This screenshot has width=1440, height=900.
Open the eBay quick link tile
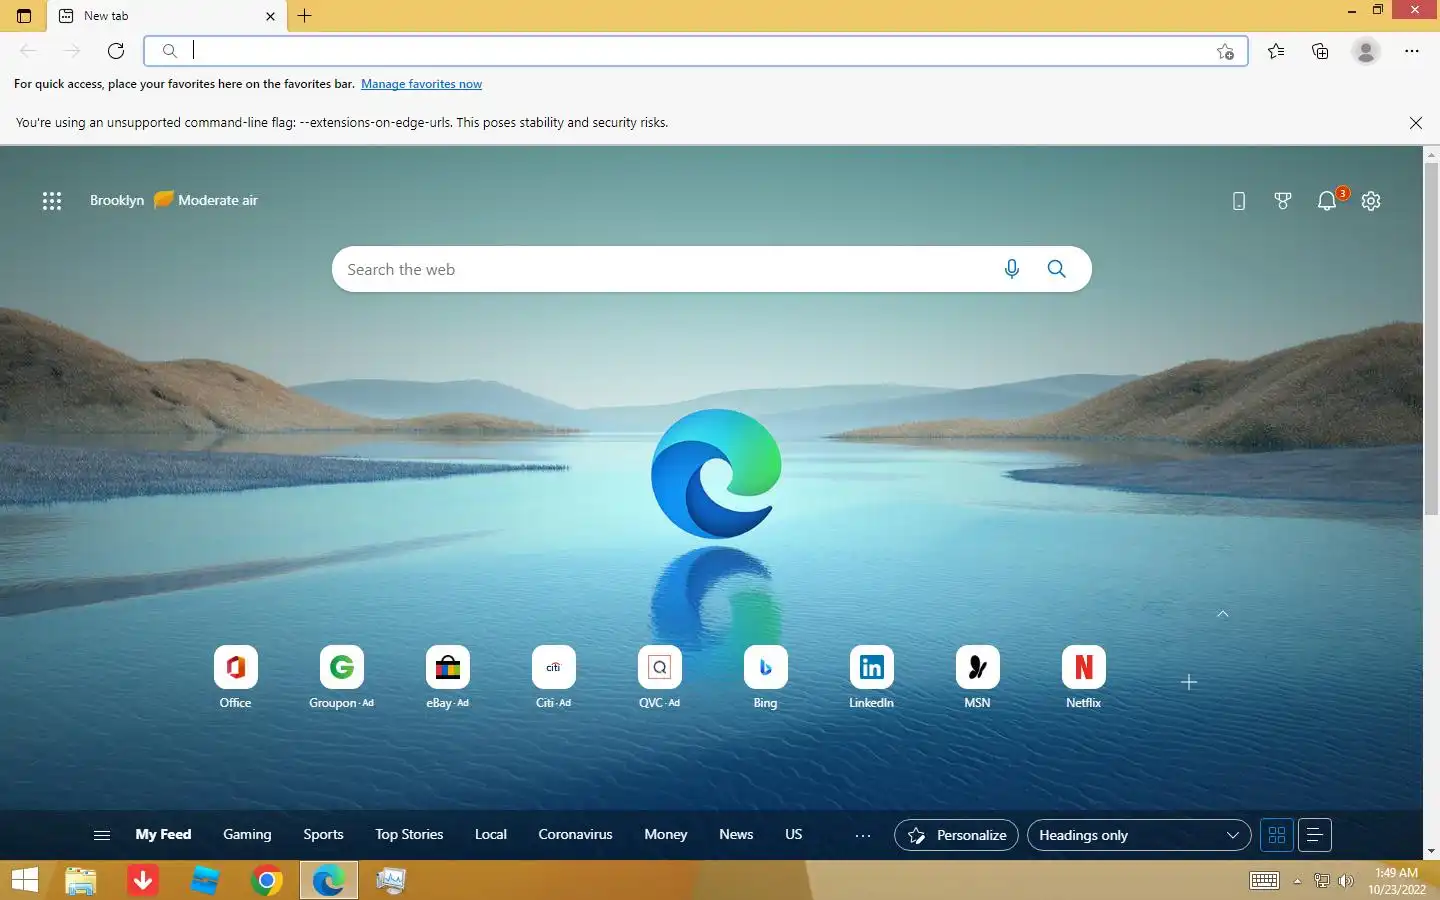(448, 678)
